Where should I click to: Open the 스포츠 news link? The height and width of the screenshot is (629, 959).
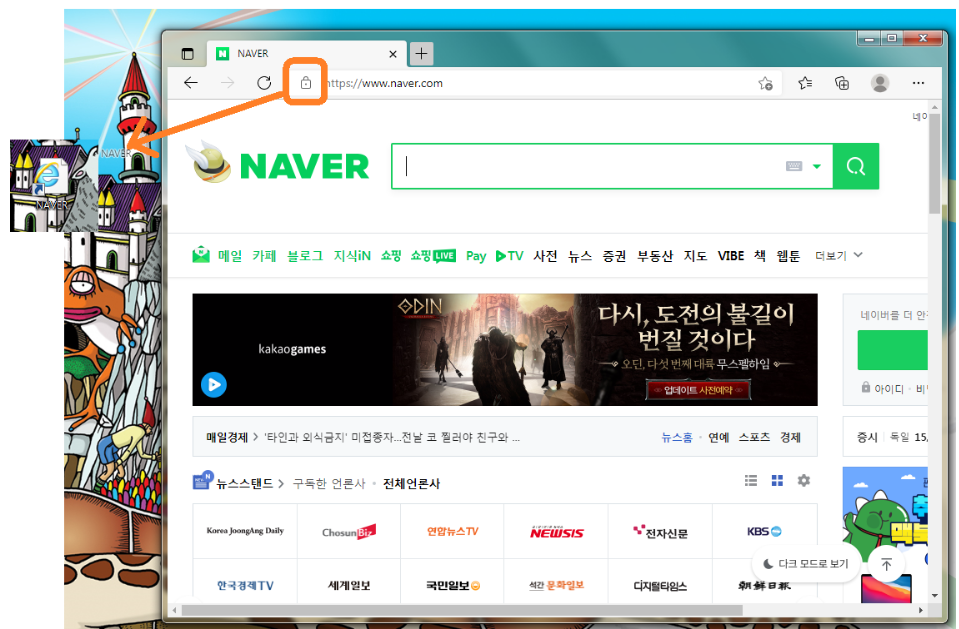pyautogui.click(x=754, y=437)
